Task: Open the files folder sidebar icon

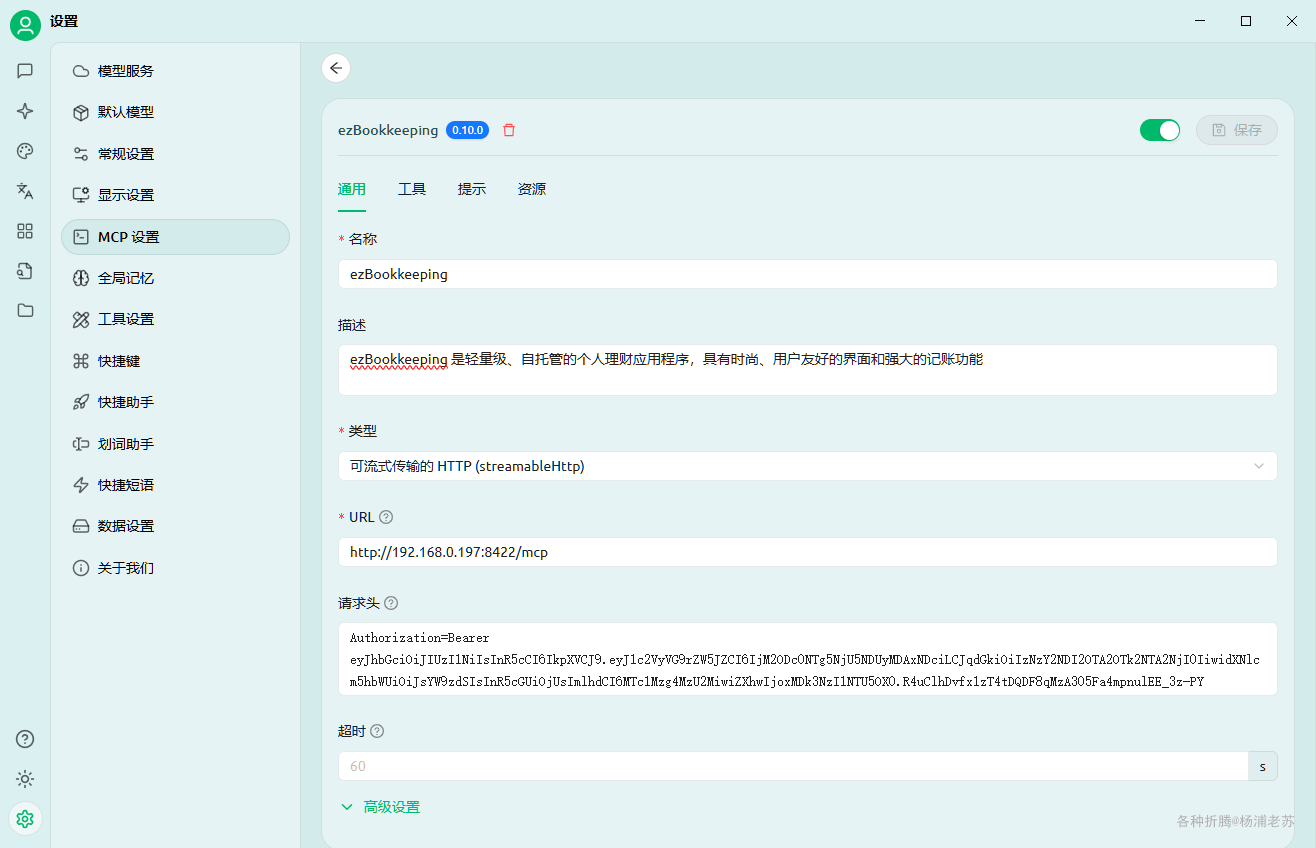Action: click(x=25, y=310)
